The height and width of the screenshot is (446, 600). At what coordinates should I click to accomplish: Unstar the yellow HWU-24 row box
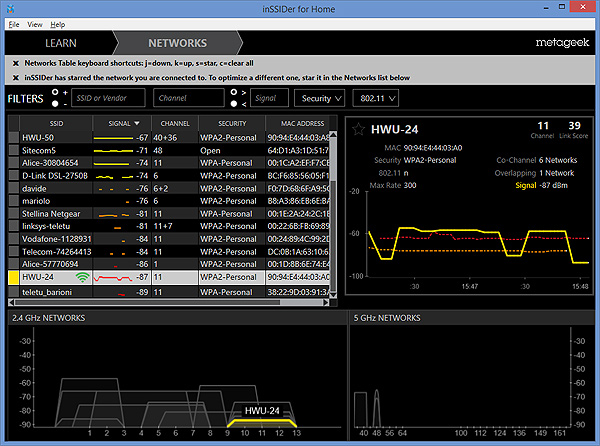tap(14, 277)
